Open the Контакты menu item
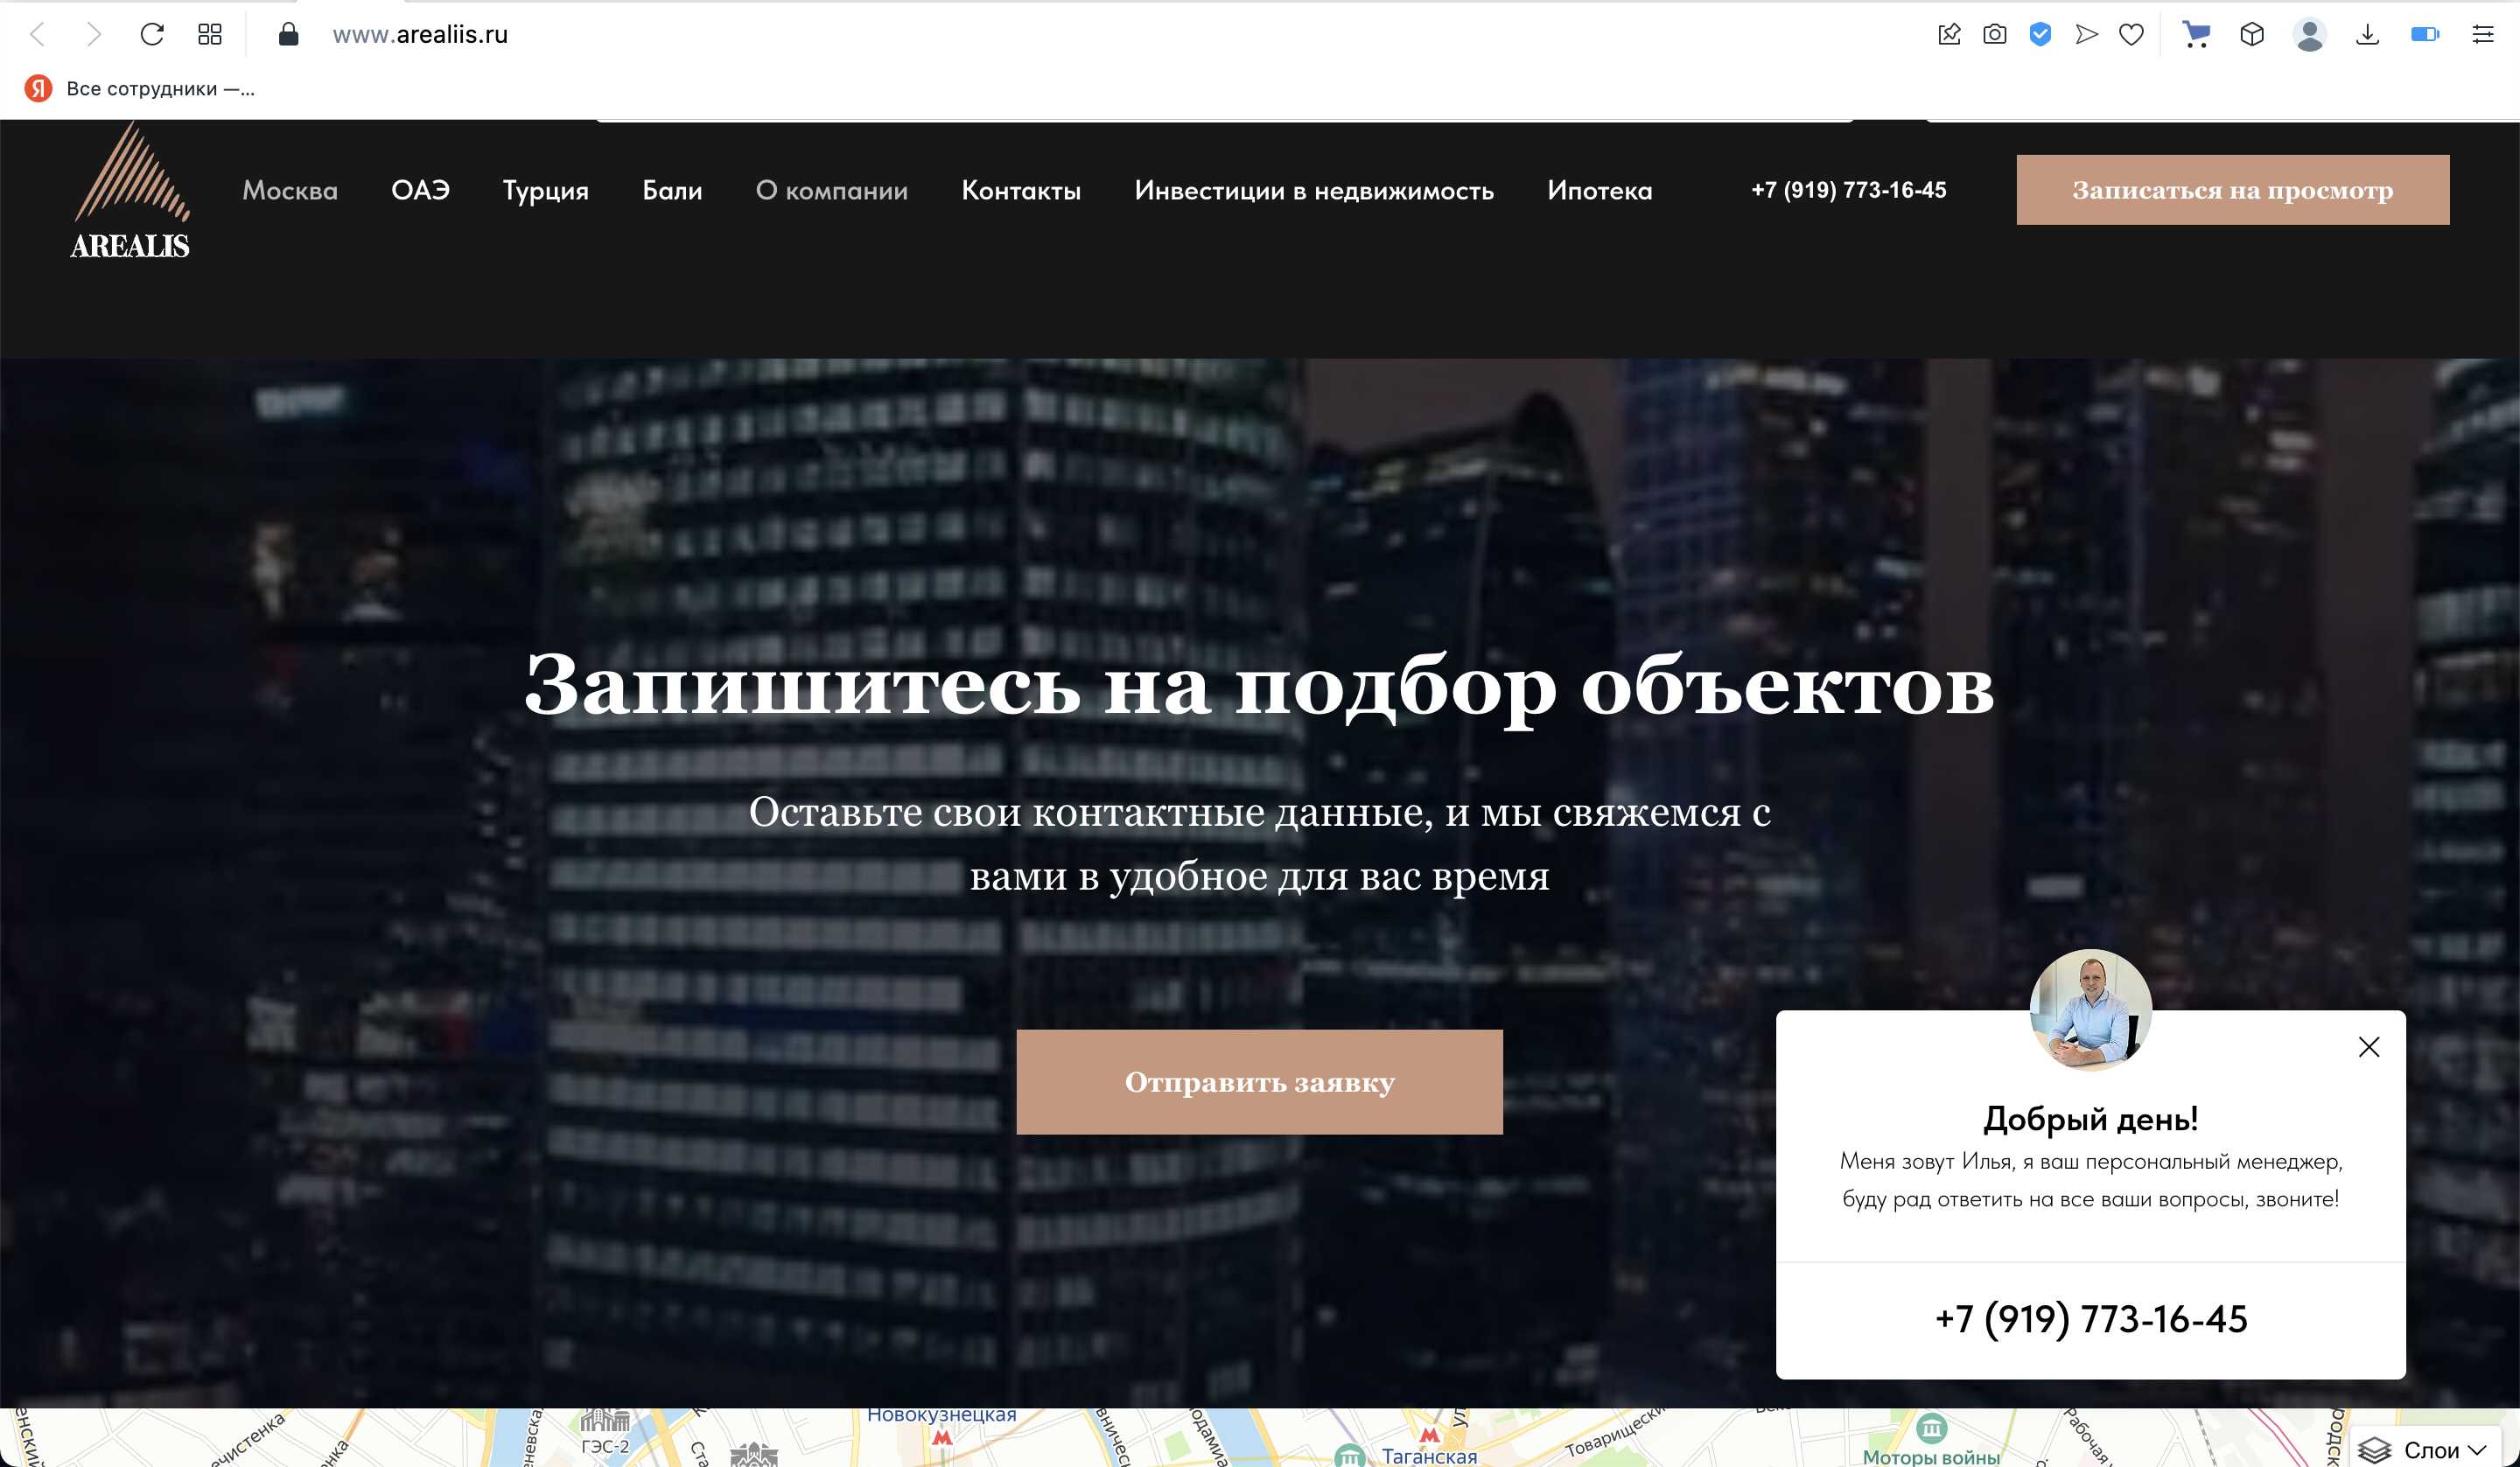The height and width of the screenshot is (1467, 2520). tap(1021, 190)
